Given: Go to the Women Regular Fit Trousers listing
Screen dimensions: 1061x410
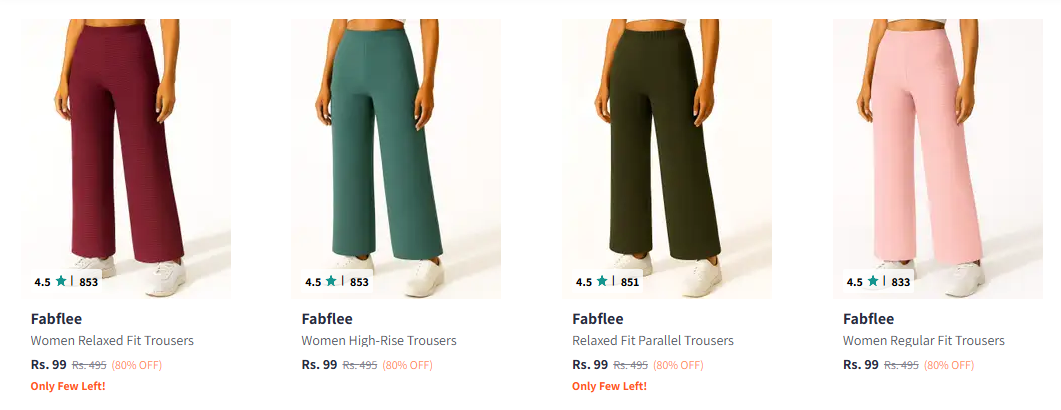Looking at the screenshot, I should coord(924,341).
